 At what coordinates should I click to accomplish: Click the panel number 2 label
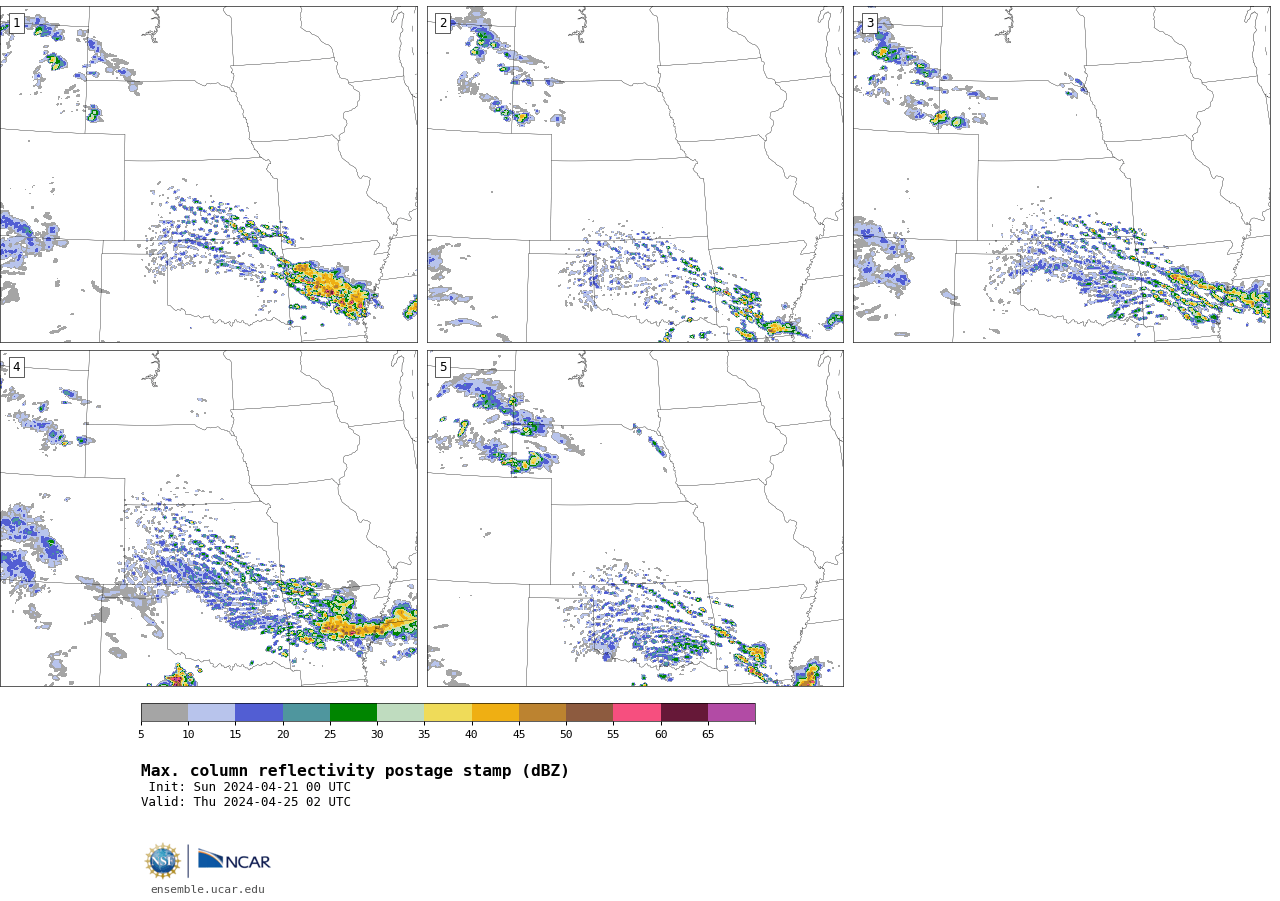(x=443, y=23)
